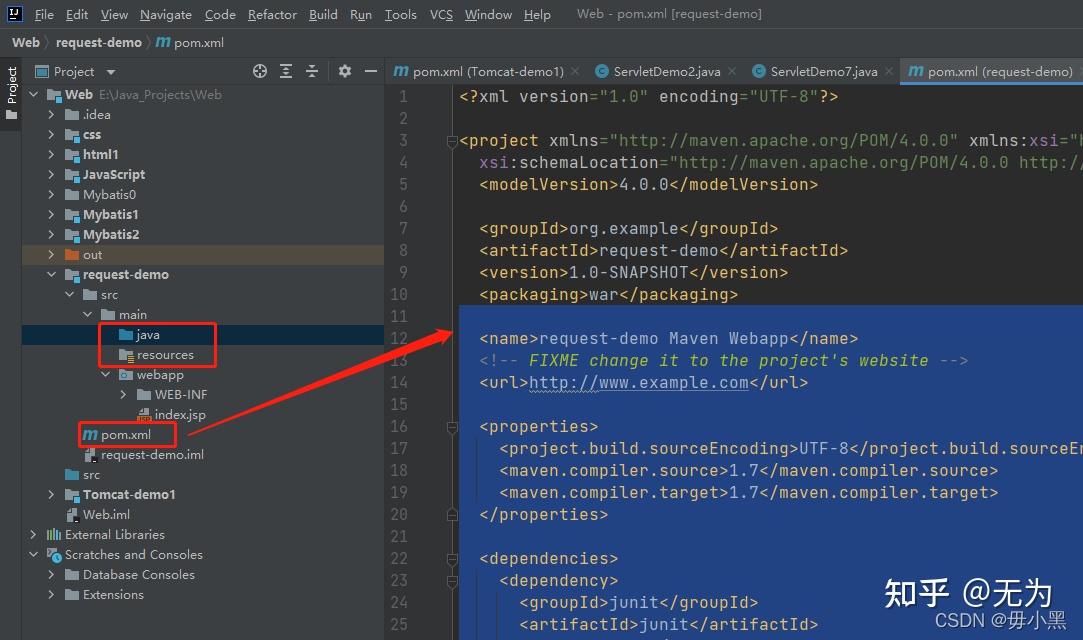
Task: Open the Refactor menu
Action: pyautogui.click(x=272, y=14)
